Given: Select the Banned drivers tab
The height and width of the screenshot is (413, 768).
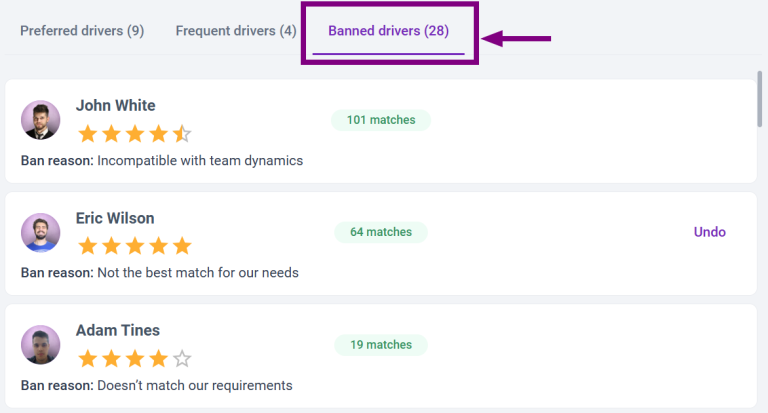Looking at the screenshot, I should click(388, 31).
